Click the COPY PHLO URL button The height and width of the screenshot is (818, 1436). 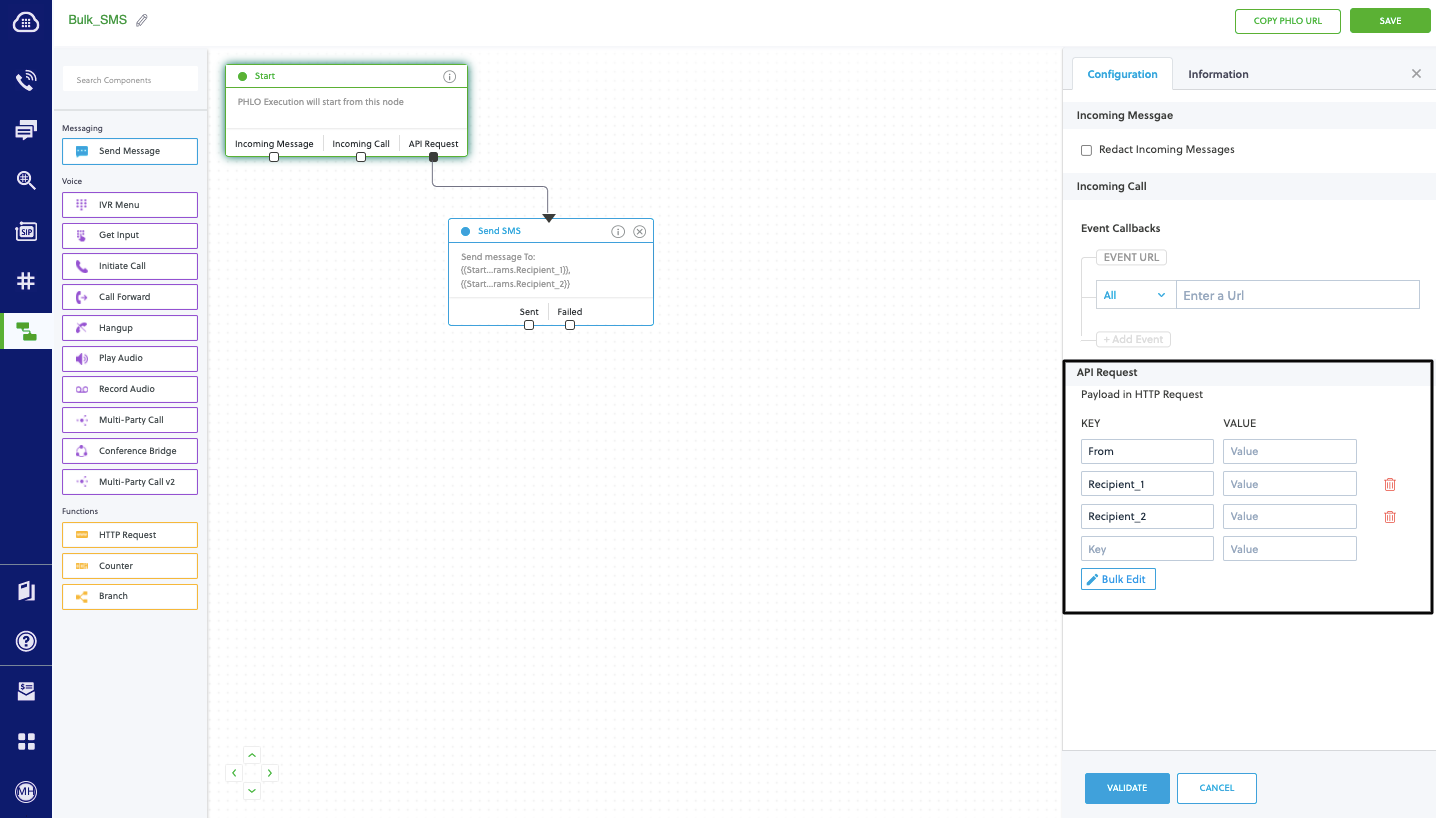(1287, 20)
